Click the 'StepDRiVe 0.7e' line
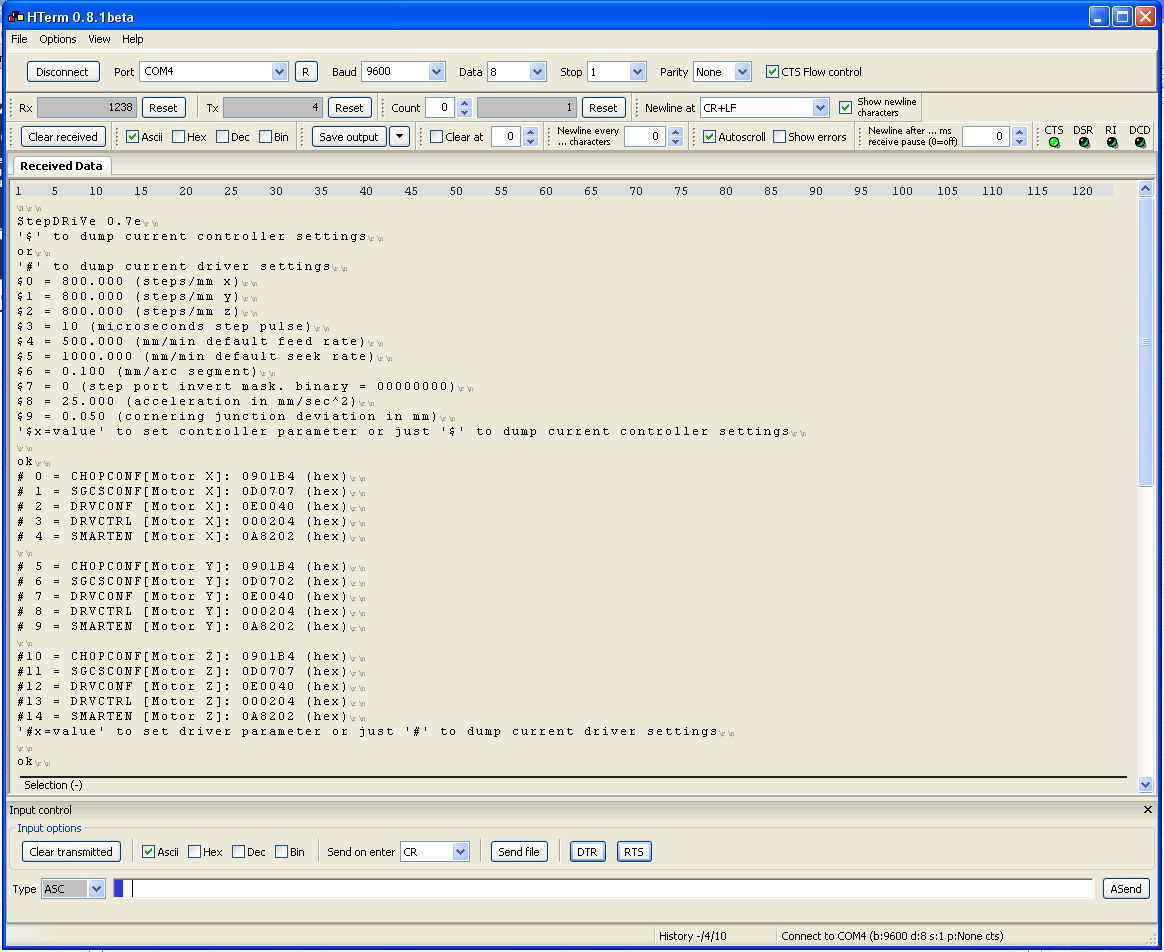This screenshot has width=1164, height=952. (79, 221)
